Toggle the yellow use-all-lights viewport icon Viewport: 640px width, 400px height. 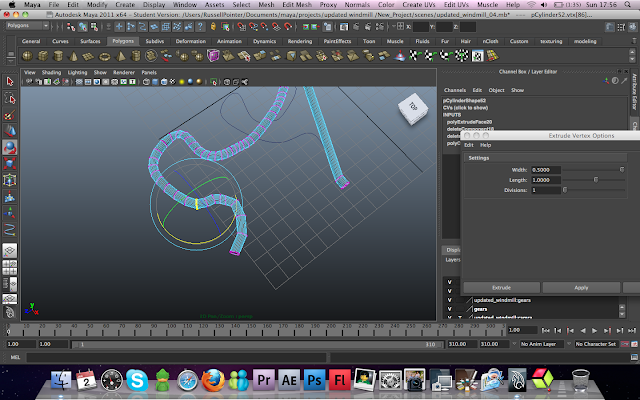pos(182,82)
